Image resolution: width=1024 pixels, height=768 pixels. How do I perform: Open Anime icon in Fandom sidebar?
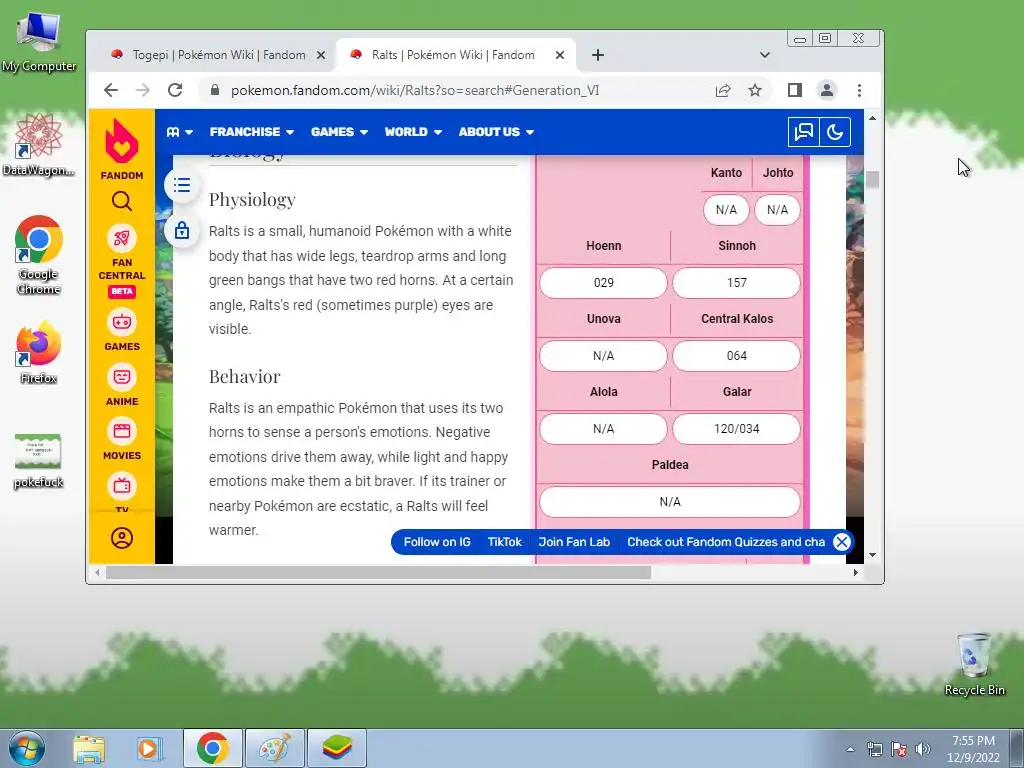pos(121,377)
